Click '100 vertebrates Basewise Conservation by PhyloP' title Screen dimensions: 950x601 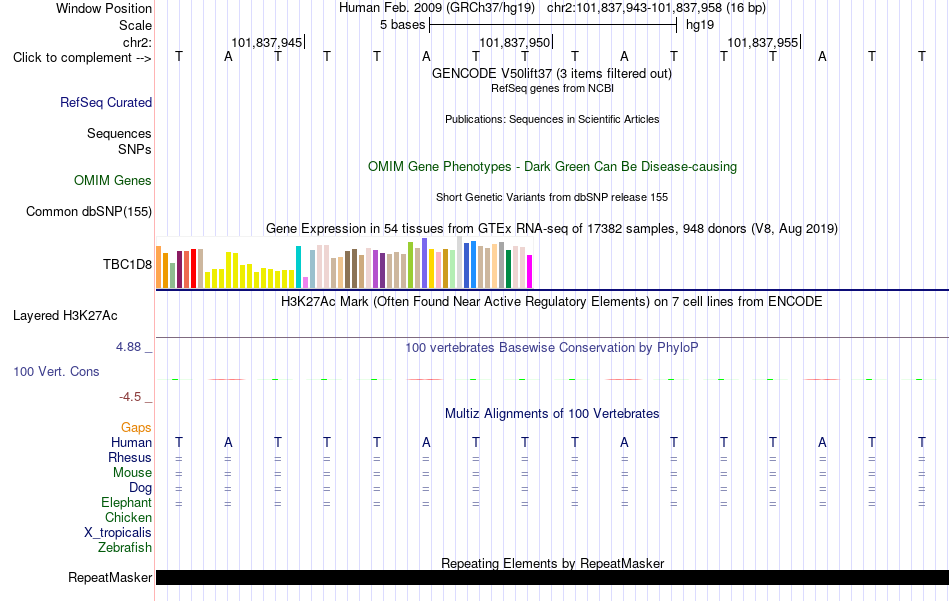tap(552, 348)
